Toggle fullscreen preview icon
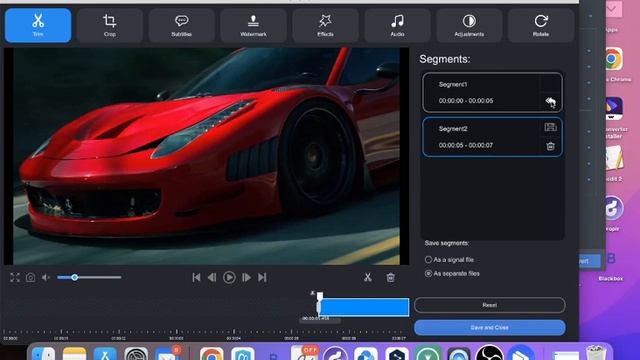 point(15,278)
